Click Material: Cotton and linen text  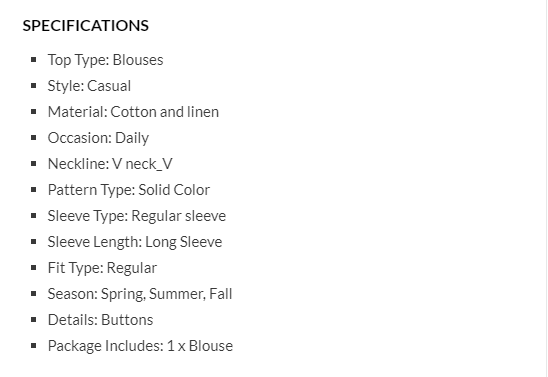pyautogui.click(x=133, y=112)
